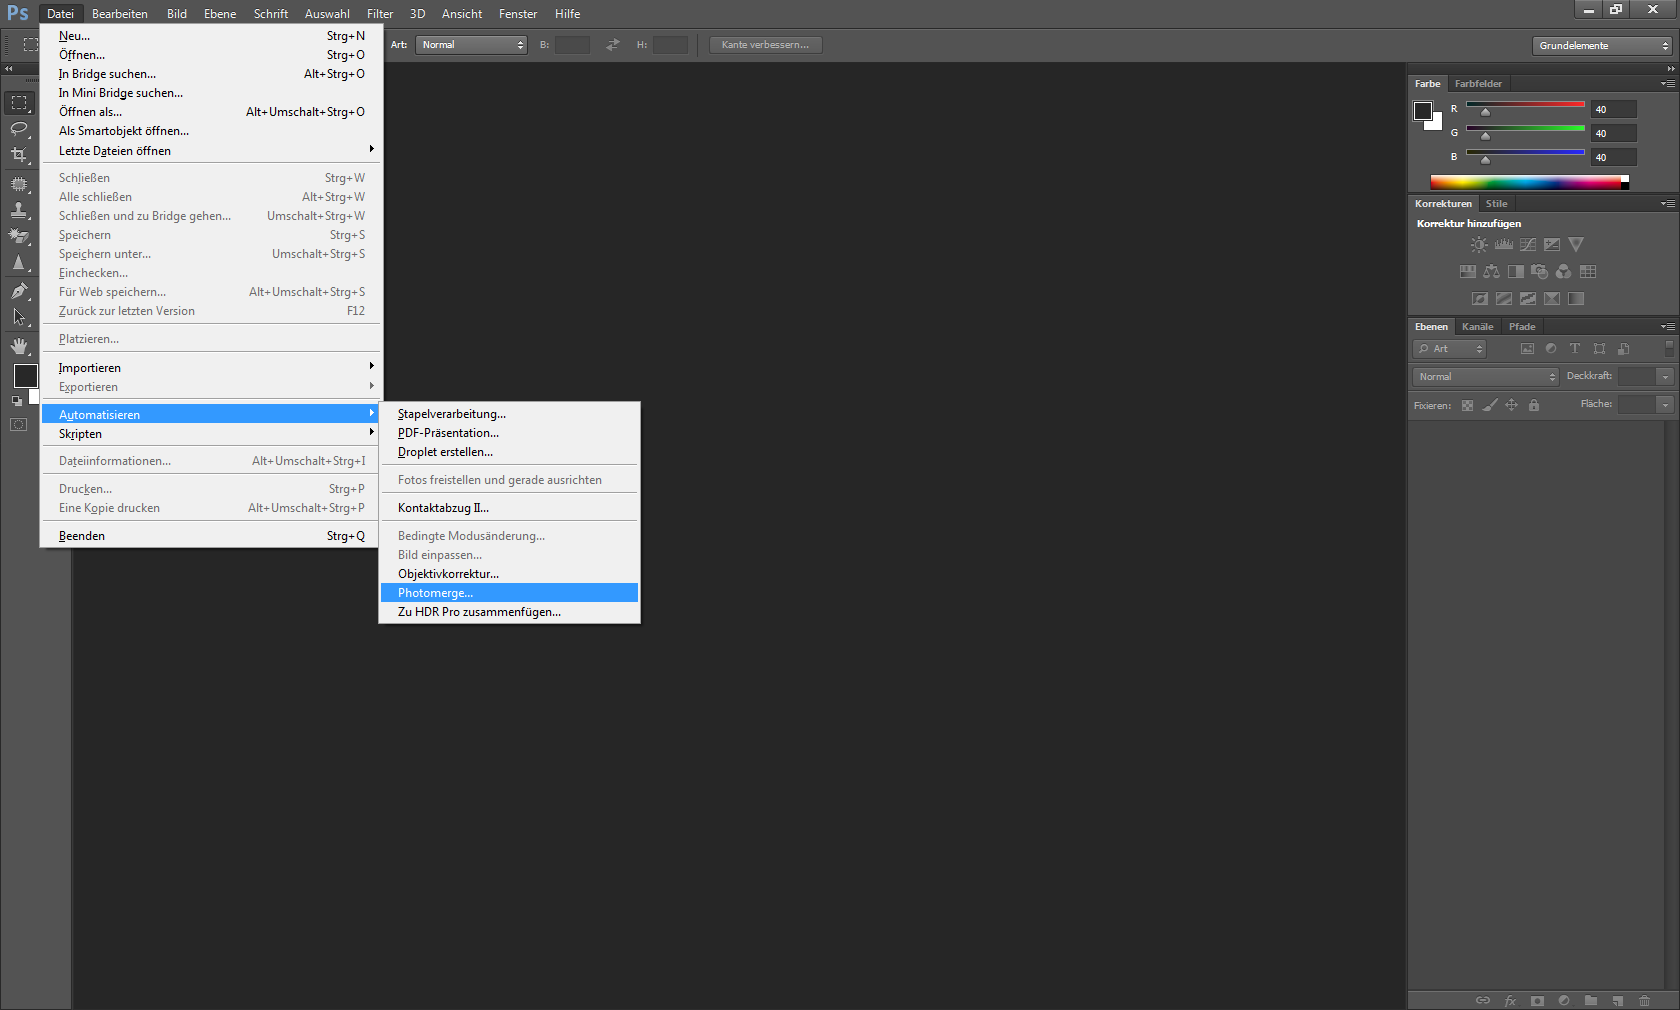Image resolution: width=1680 pixels, height=1010 pixels.
Task: Choose Stapelverarbeitung... from Automatisieren submenu
Action: (x=510, y=414)
